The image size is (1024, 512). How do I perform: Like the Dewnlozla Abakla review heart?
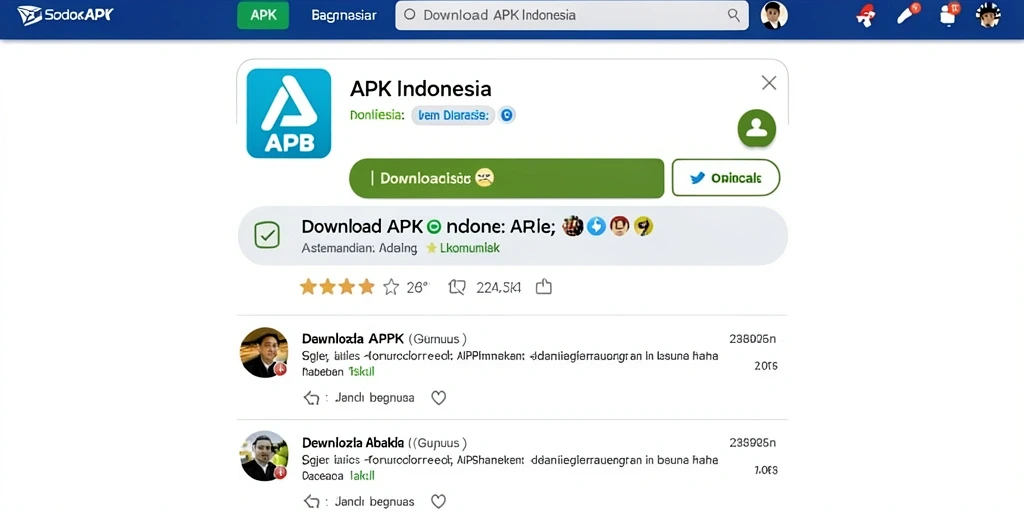439,502
